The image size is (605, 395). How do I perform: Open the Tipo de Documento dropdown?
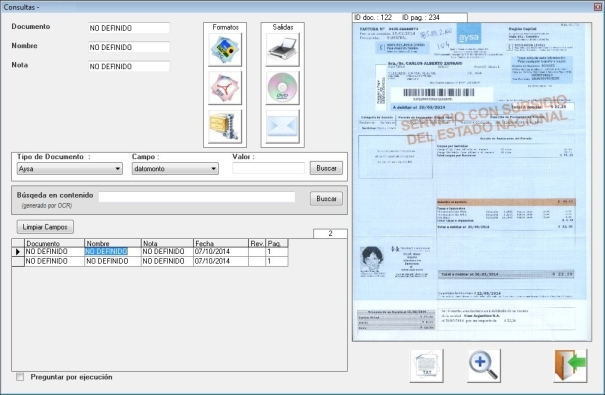70,169
